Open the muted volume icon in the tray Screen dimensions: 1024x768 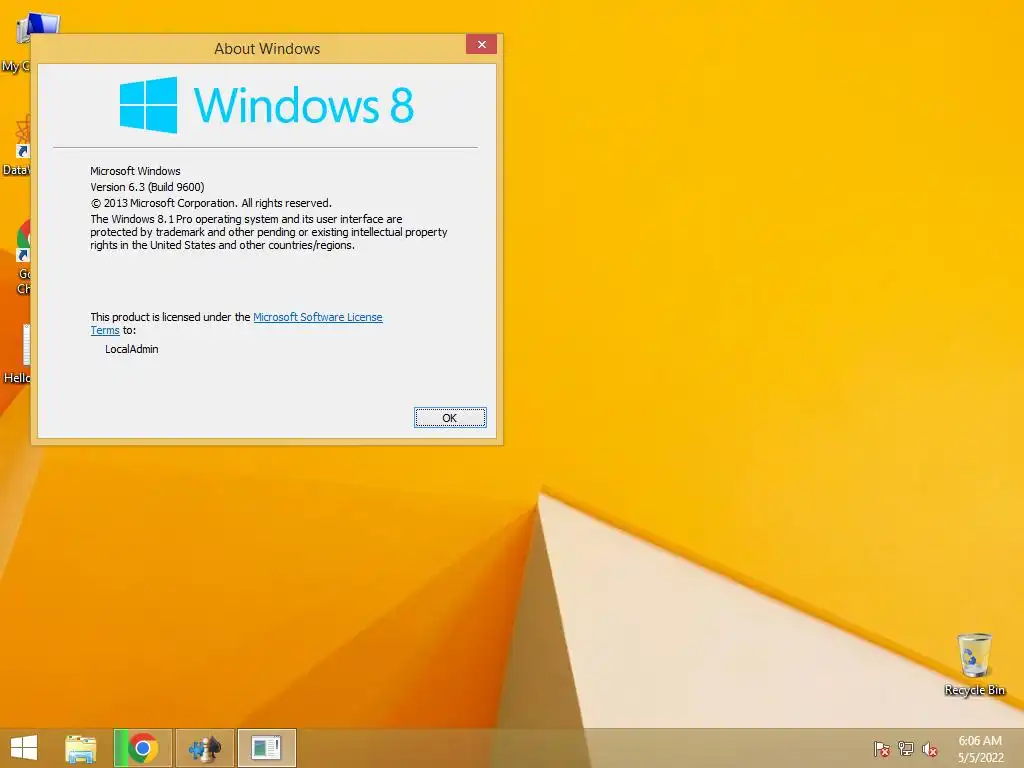click(x=930, y=749)
